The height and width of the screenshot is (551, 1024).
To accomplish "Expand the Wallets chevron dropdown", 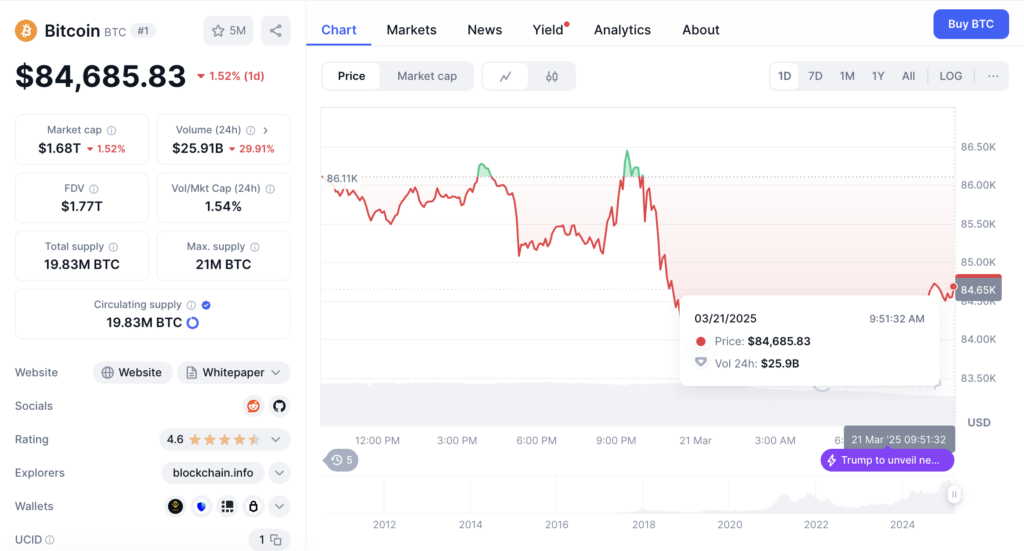I will pos(280,506).
